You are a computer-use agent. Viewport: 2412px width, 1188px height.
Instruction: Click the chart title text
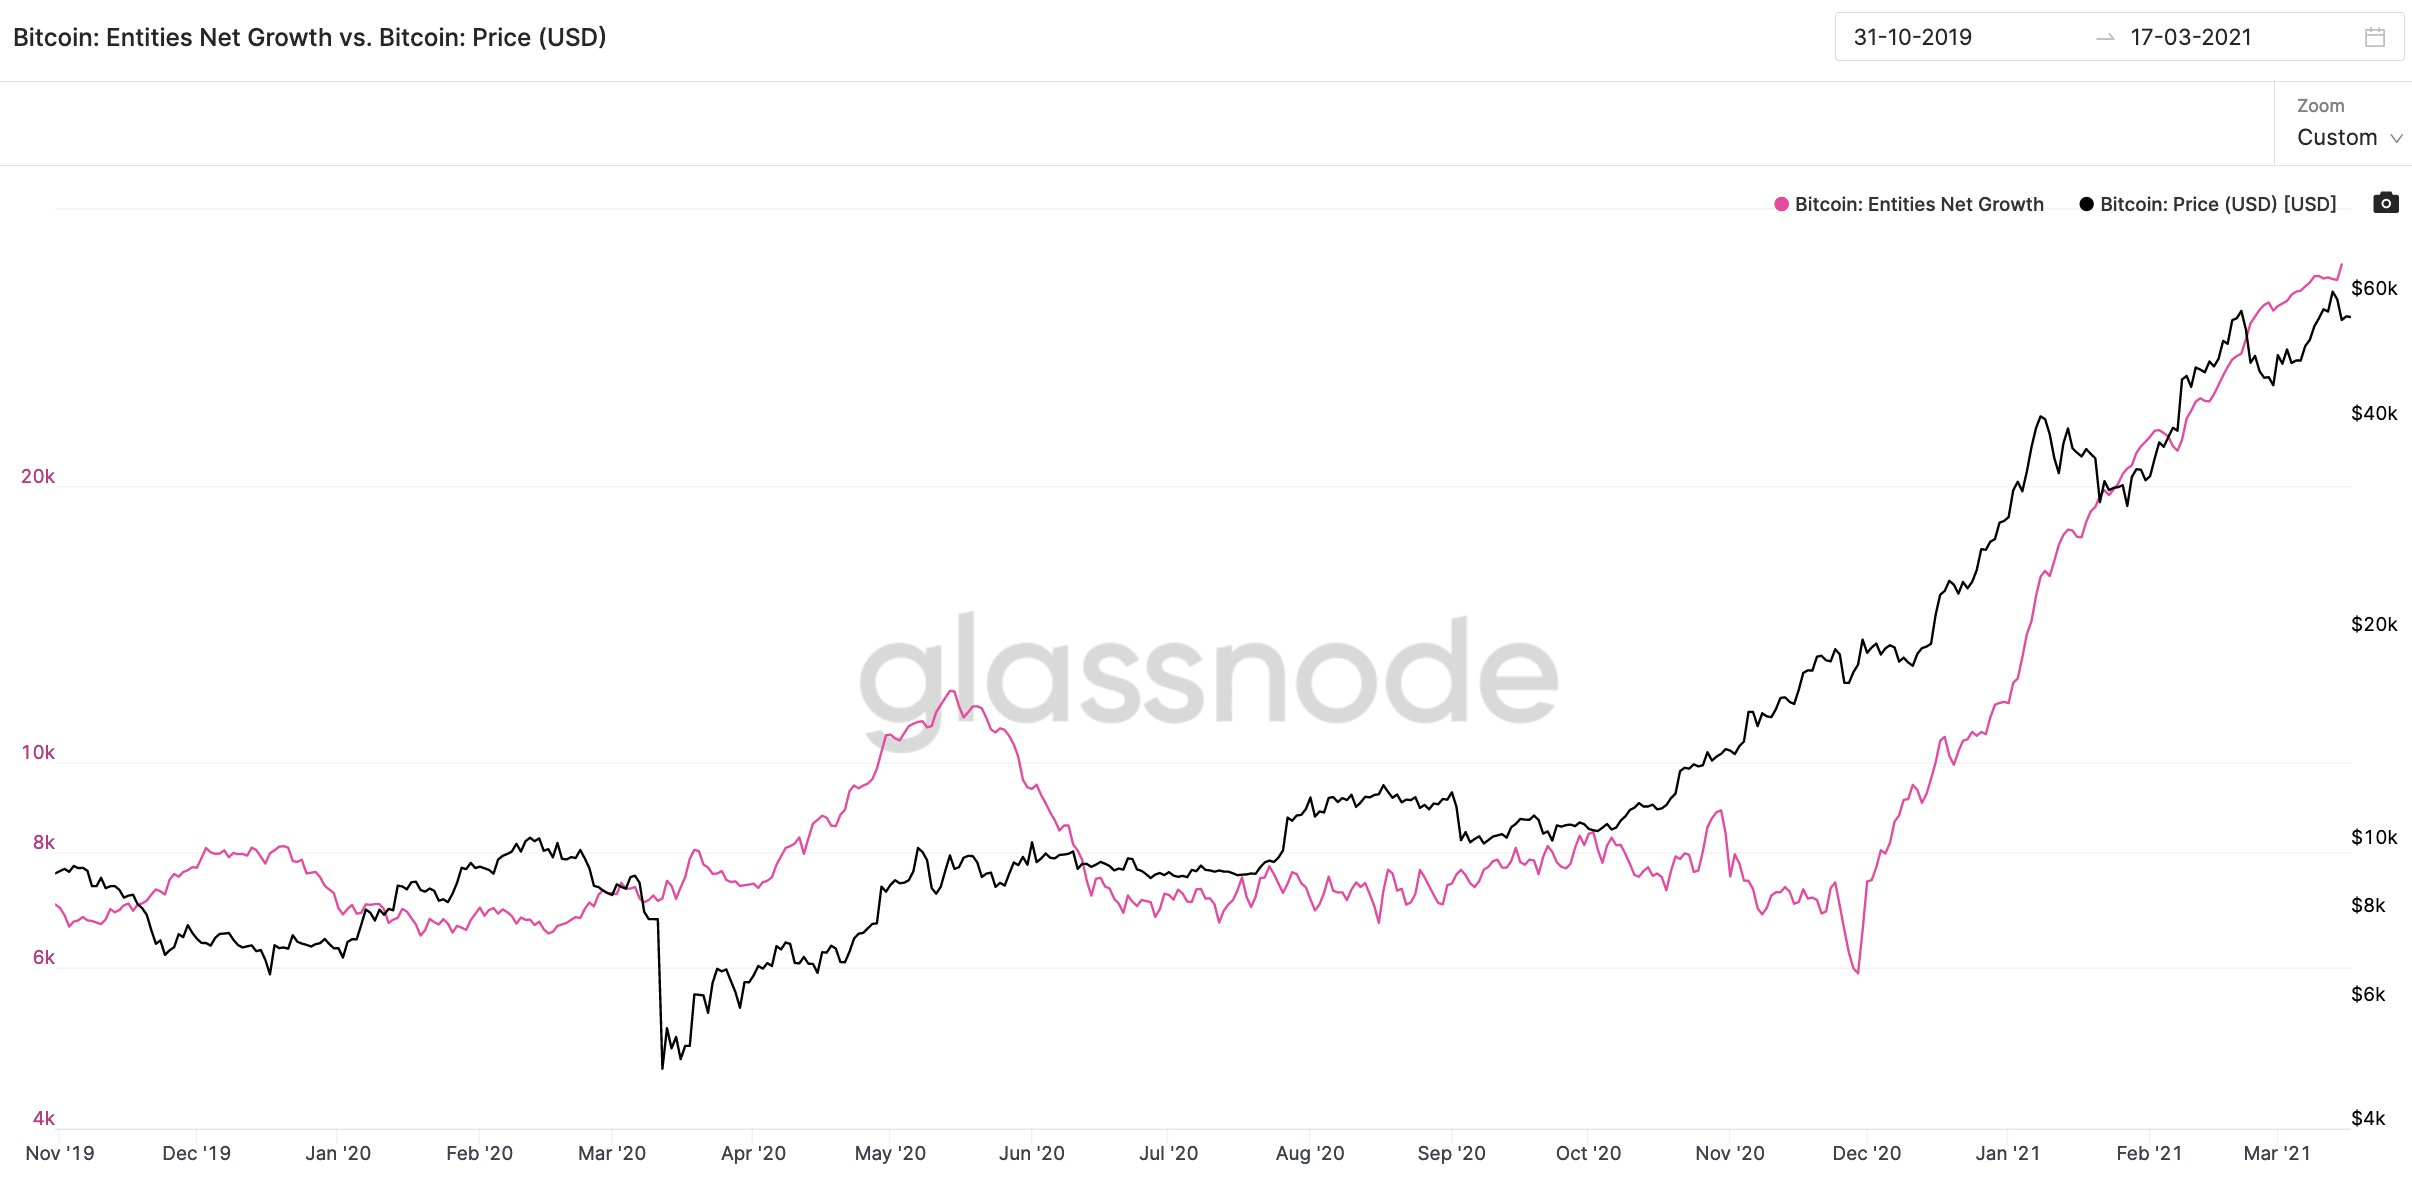[310, 37]
